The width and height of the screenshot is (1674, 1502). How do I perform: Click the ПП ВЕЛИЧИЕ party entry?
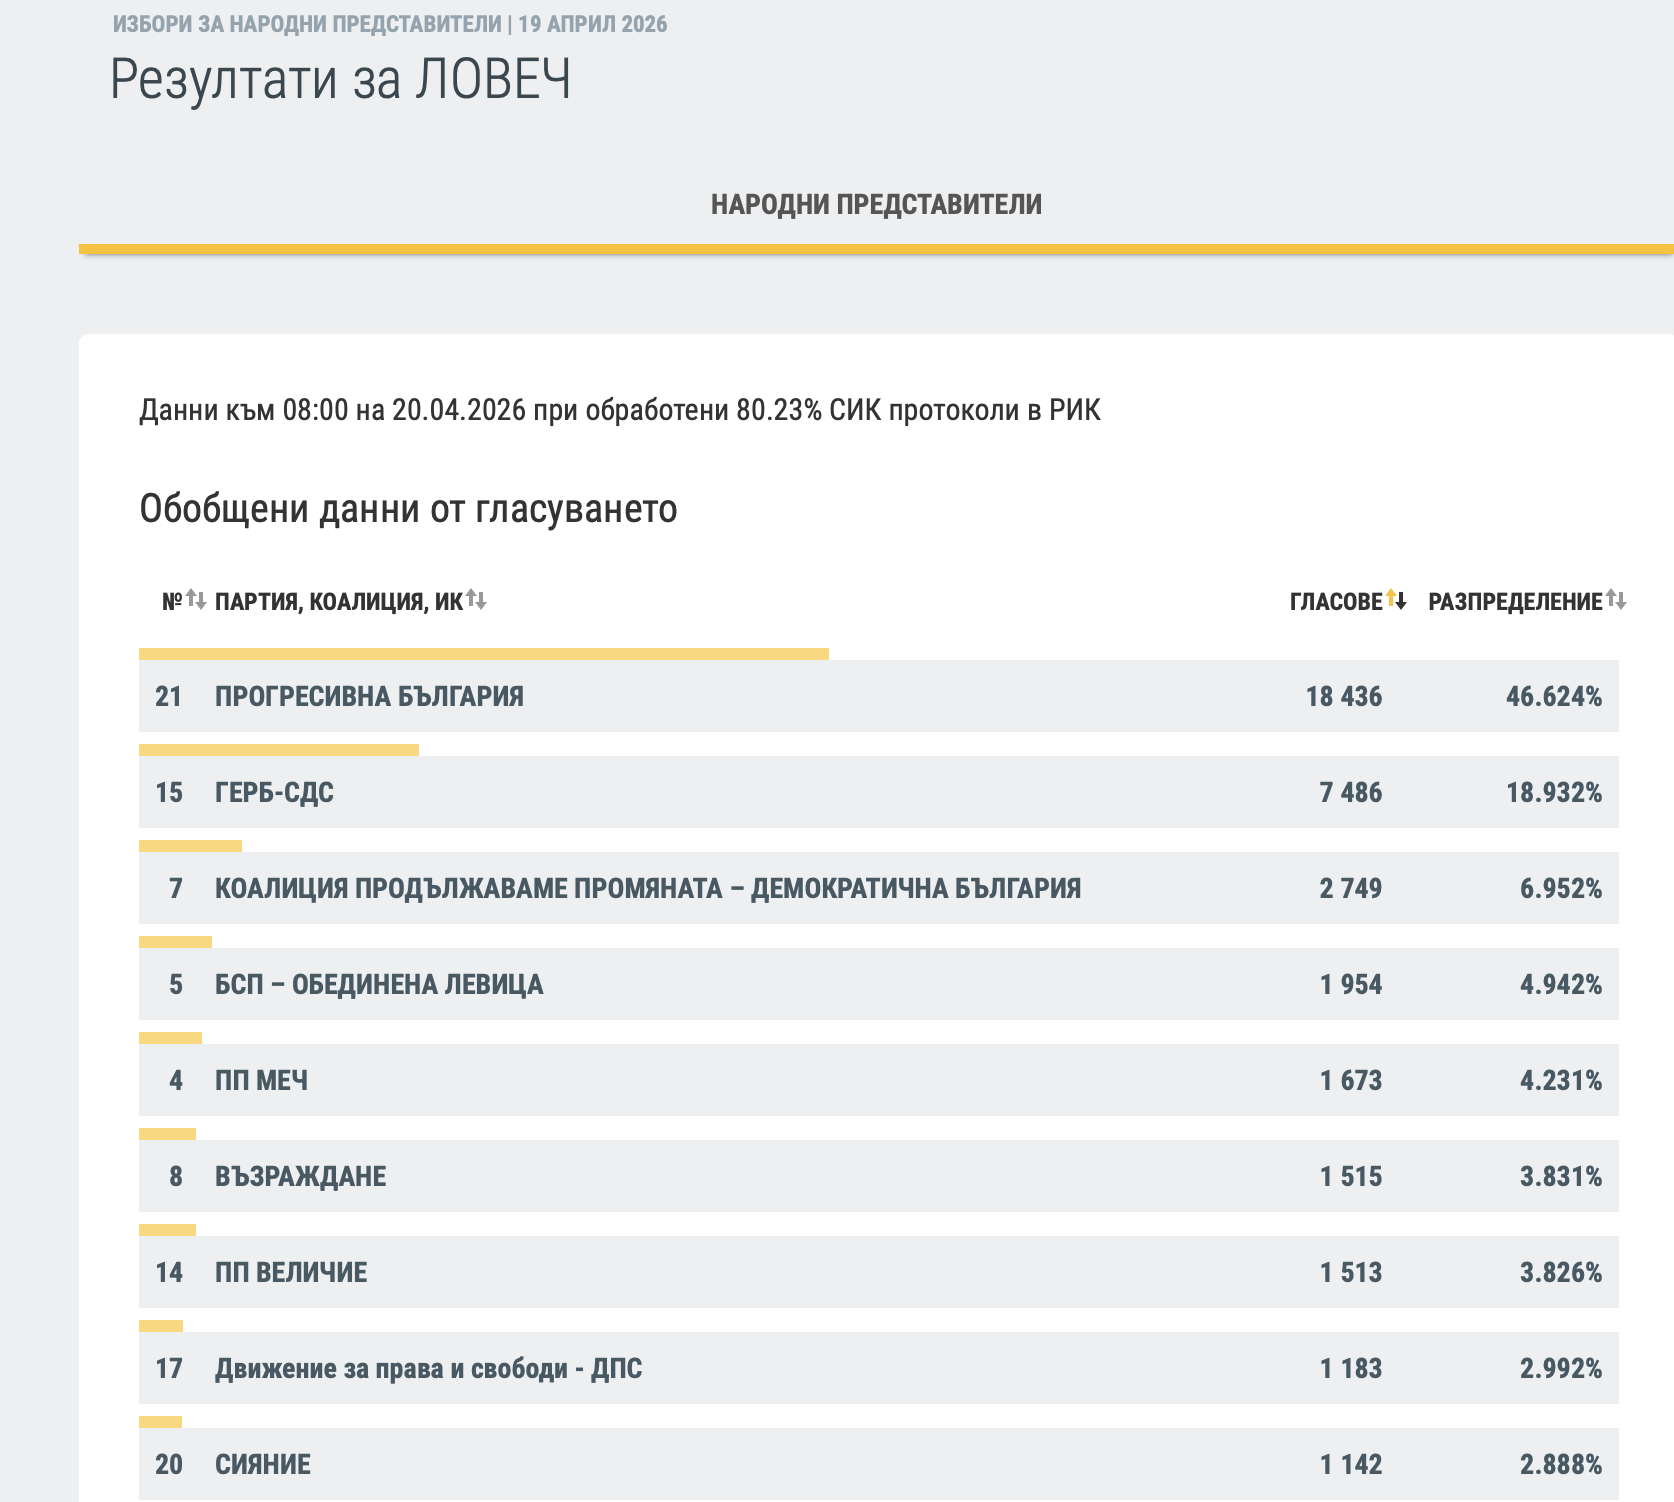click(291, 1273)
